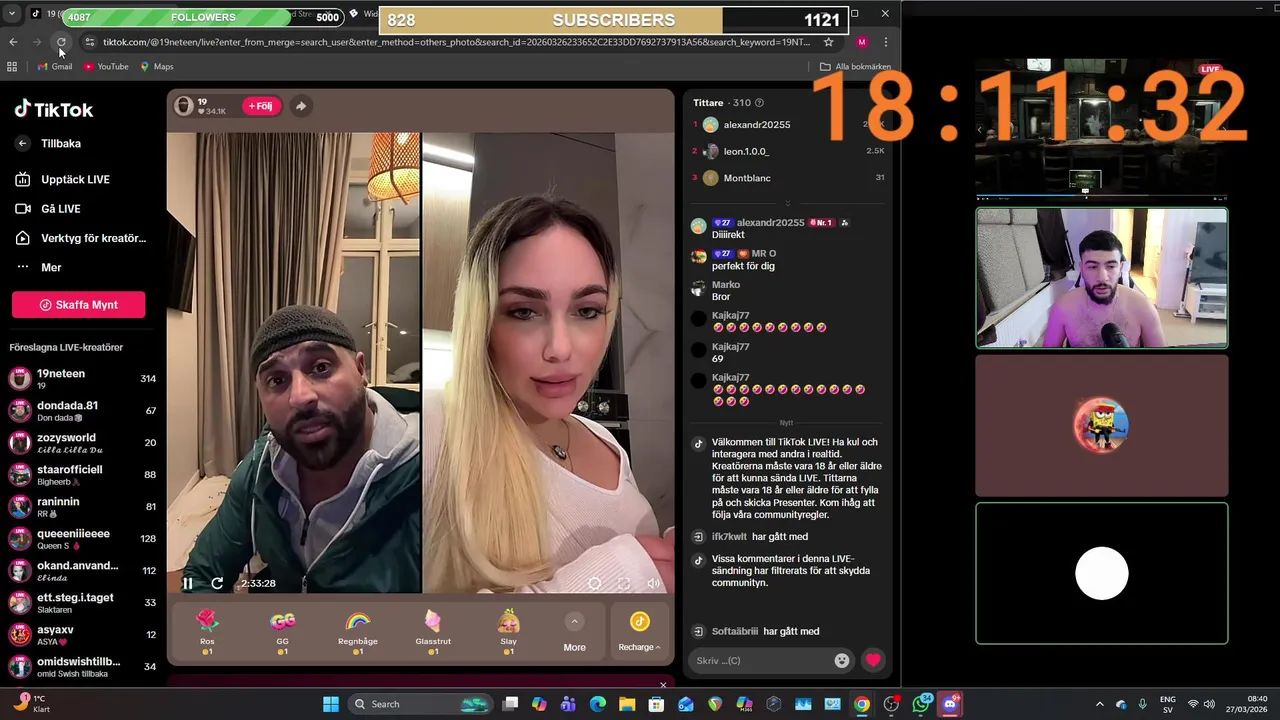Open the weather widget showing 1°C

click(x=30, y=704)
